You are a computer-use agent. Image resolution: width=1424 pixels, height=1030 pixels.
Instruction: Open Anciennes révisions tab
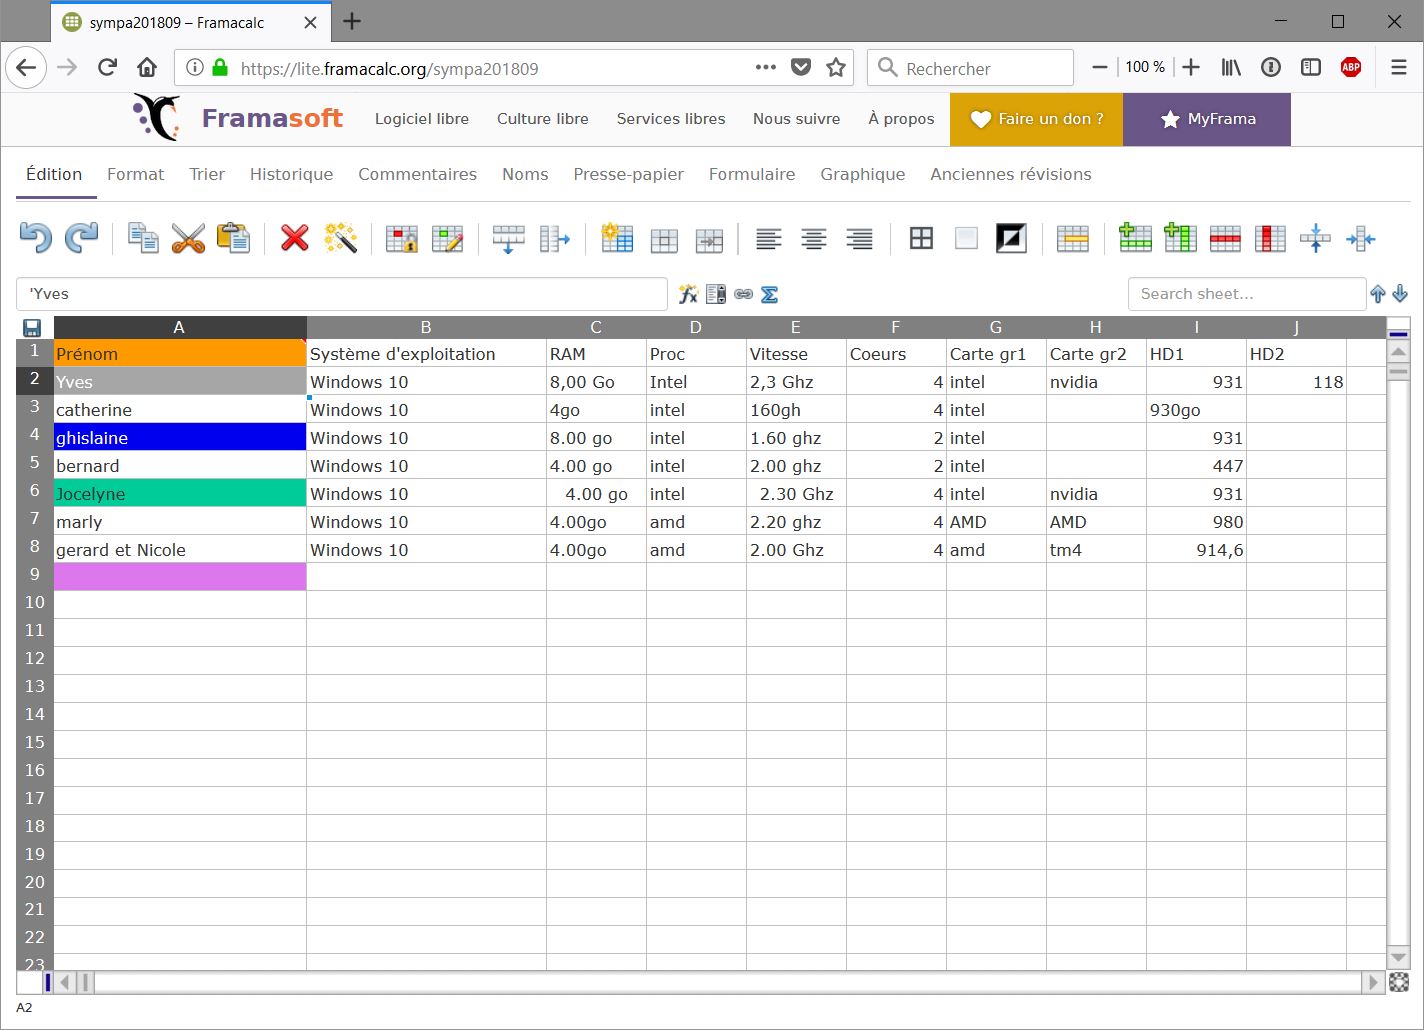pyautogui.click(x=1011, y=174)
